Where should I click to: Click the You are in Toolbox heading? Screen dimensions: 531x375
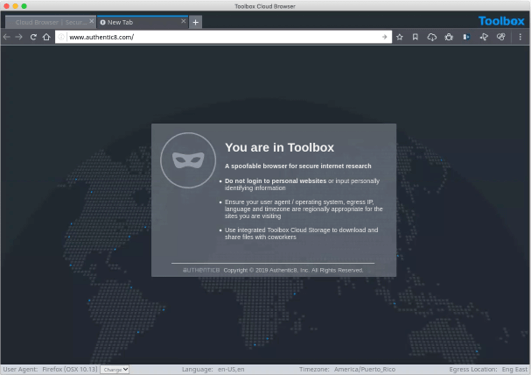[279, 147]
